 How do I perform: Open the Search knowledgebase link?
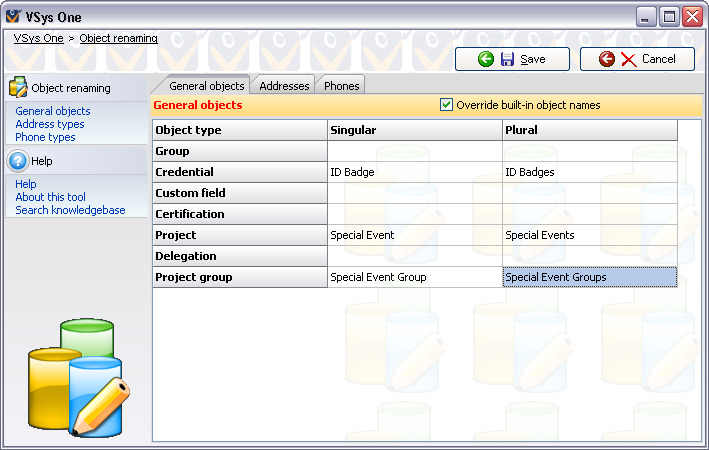click(70, 210)
